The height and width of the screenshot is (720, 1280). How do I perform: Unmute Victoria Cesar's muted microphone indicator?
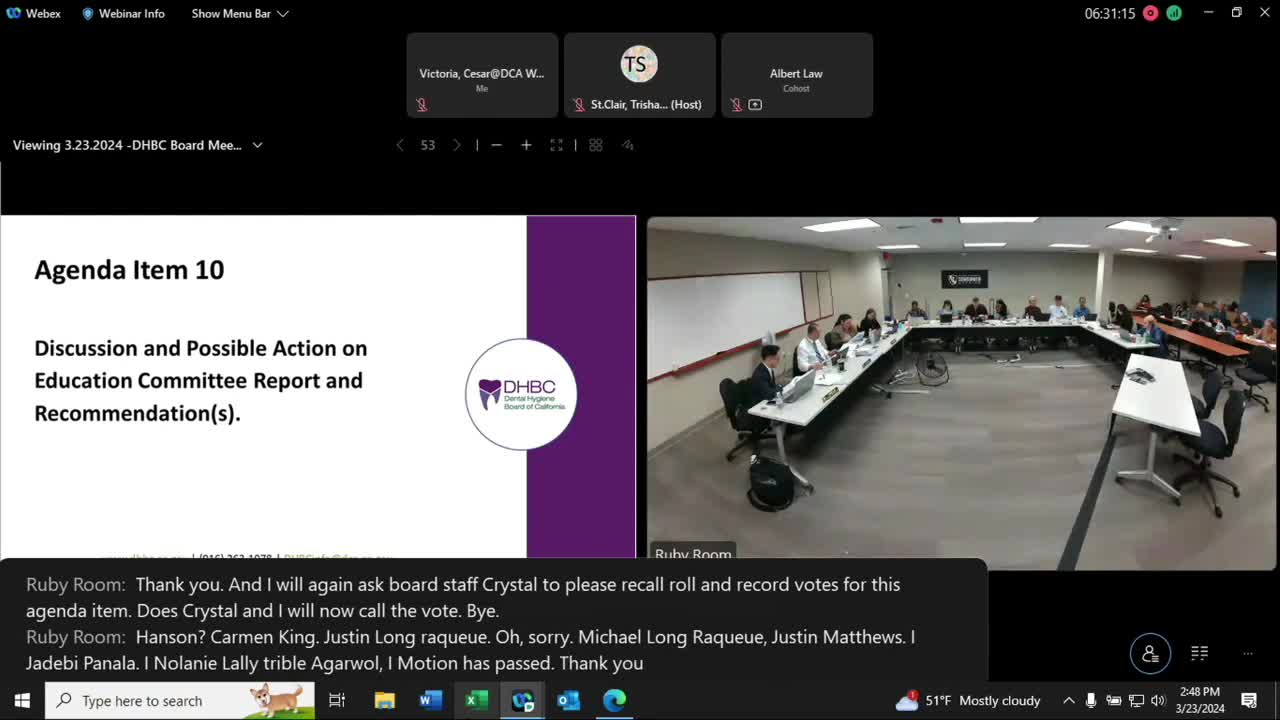click(x=422, y=104)
